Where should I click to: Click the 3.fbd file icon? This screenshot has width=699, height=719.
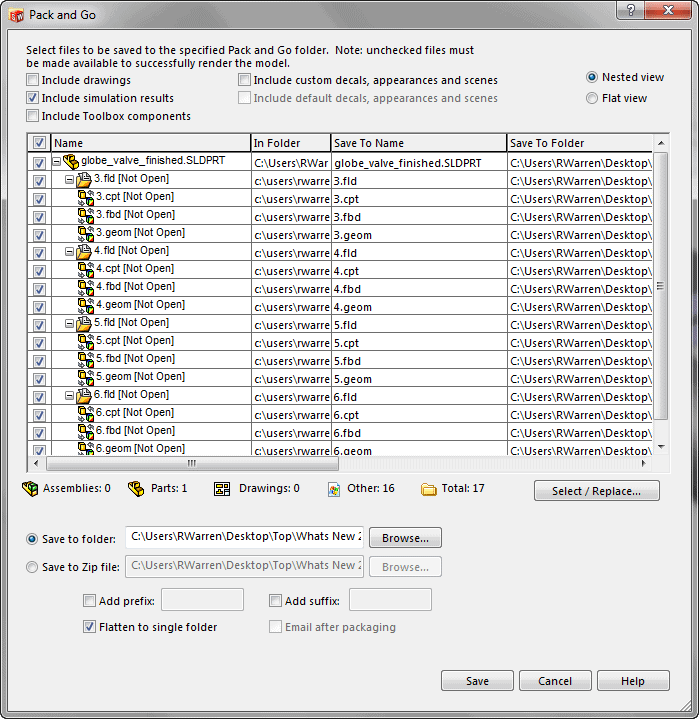tap(86, 215)
